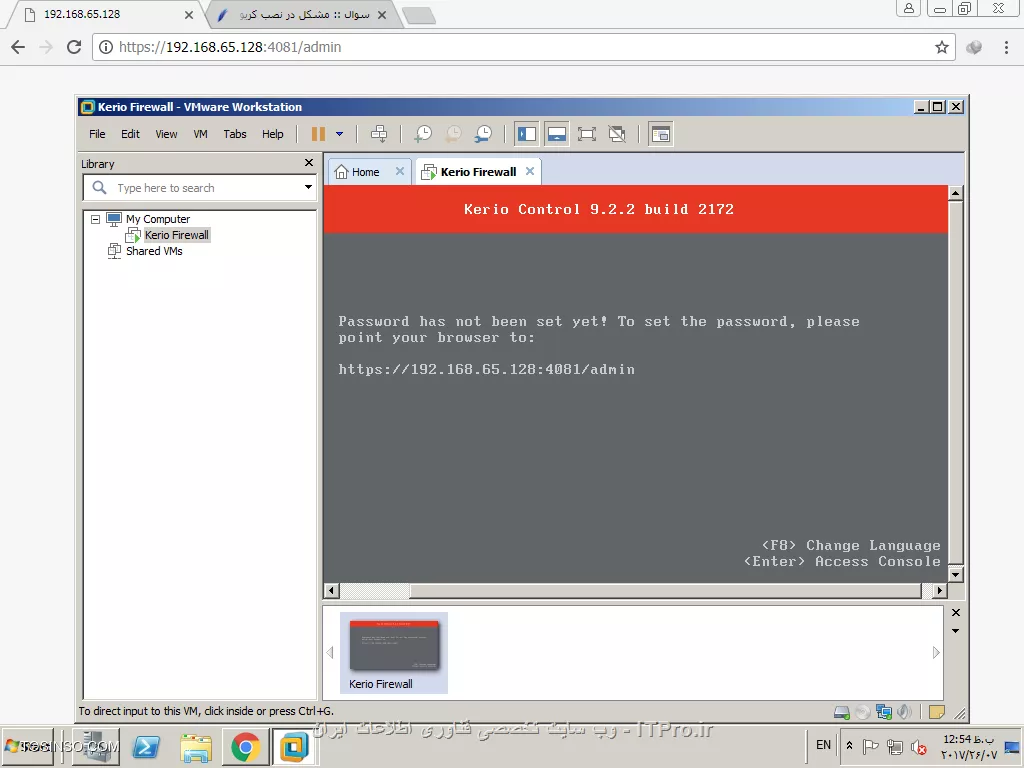
Task: Click the muted volume tray icon
Action: click(918, 746)
